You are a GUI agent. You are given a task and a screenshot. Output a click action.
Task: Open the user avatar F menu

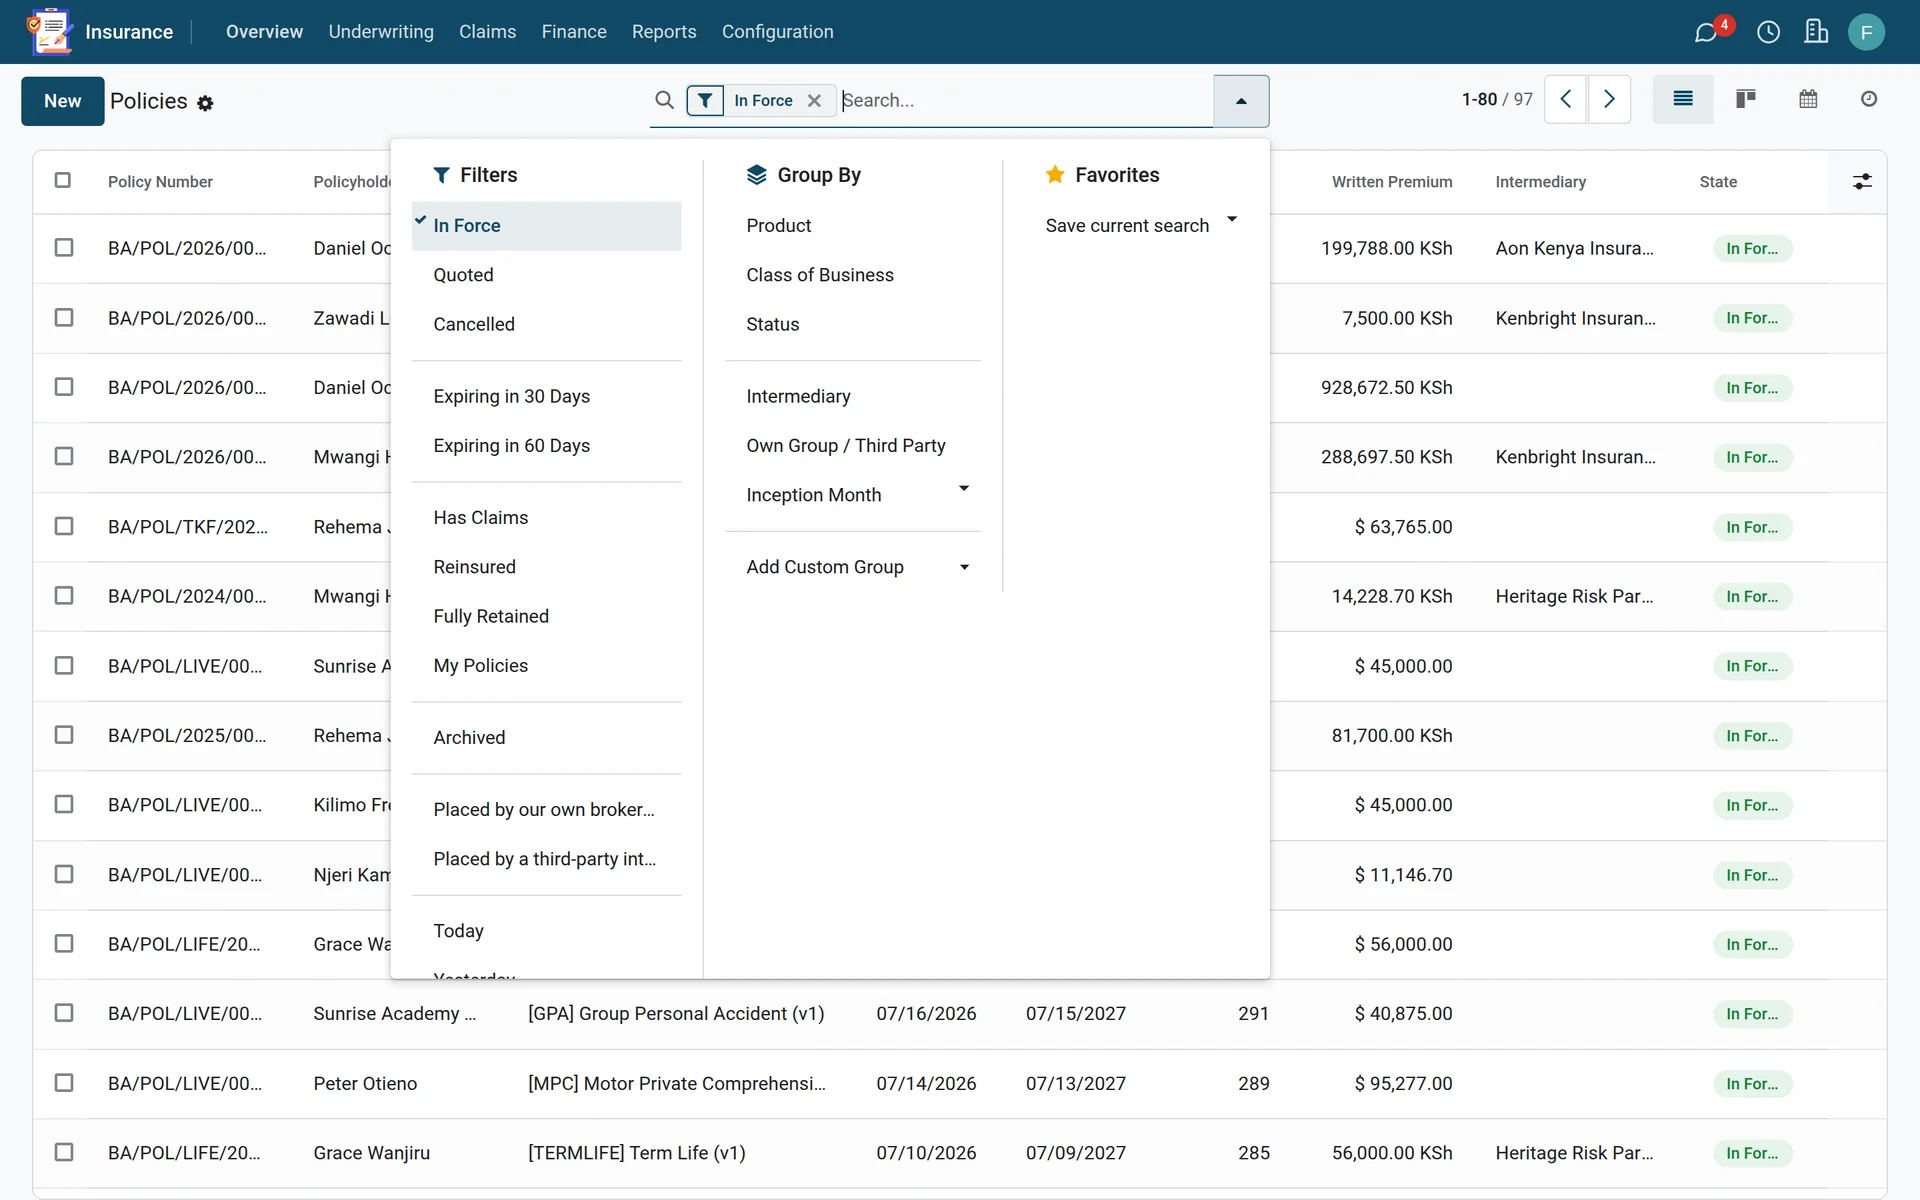pyautogui.click(x=1866, y=32)
